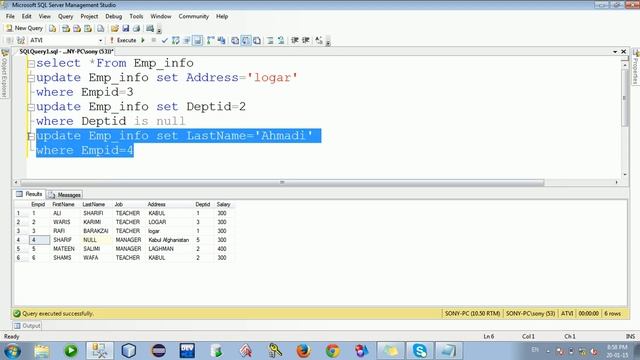Open the File menu
This screenshot has height=360, width=640.
tap(10, 16)
